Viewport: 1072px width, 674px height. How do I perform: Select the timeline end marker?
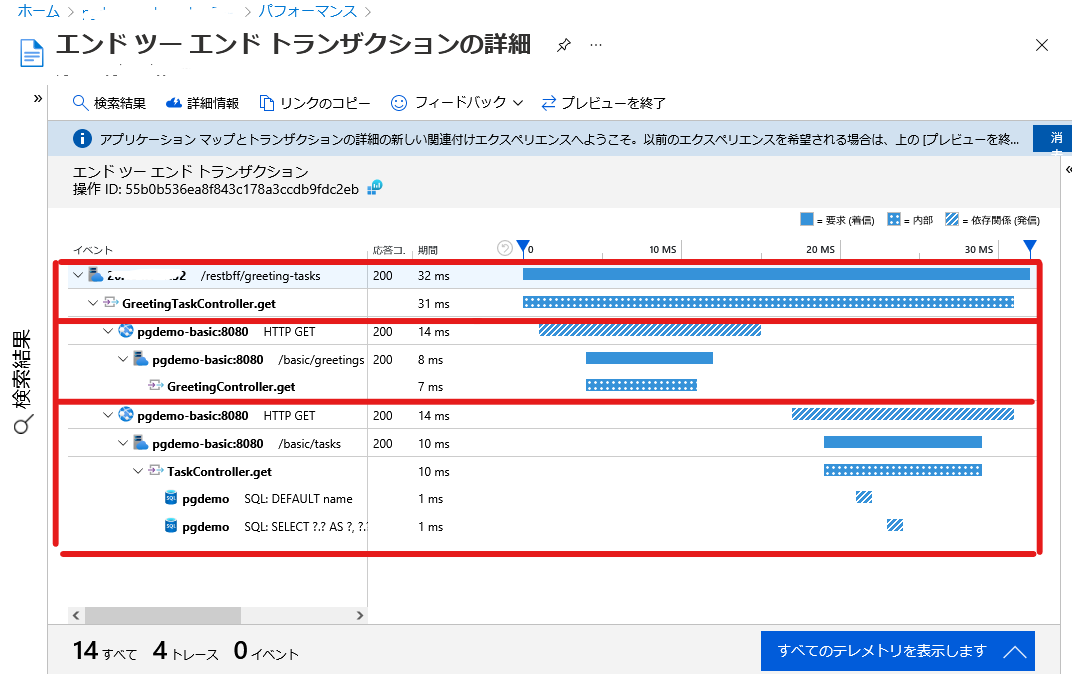click(x=1030, y=249)
